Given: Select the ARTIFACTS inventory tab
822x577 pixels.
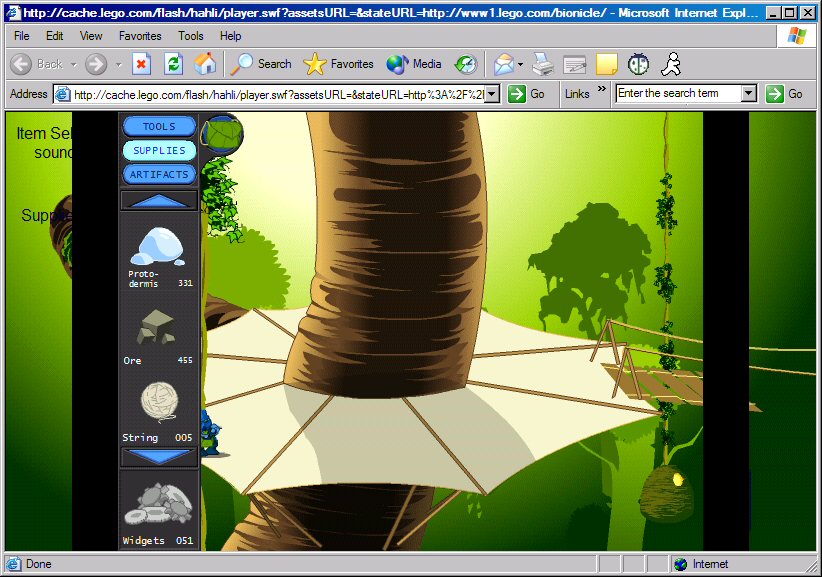Looking at the screenshot, I should (159, 175).
